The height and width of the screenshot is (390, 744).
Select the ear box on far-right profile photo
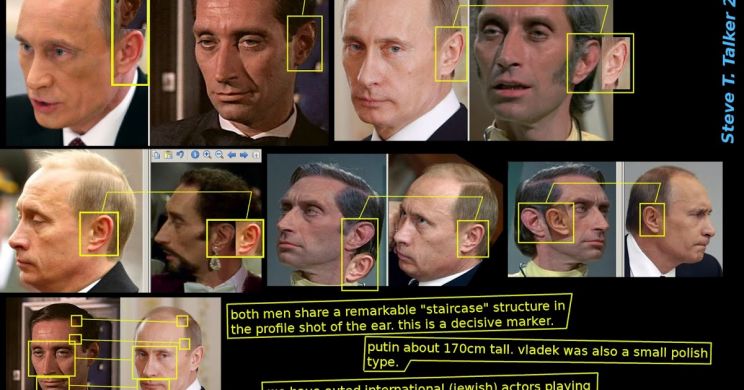click(x=652, y=220)
